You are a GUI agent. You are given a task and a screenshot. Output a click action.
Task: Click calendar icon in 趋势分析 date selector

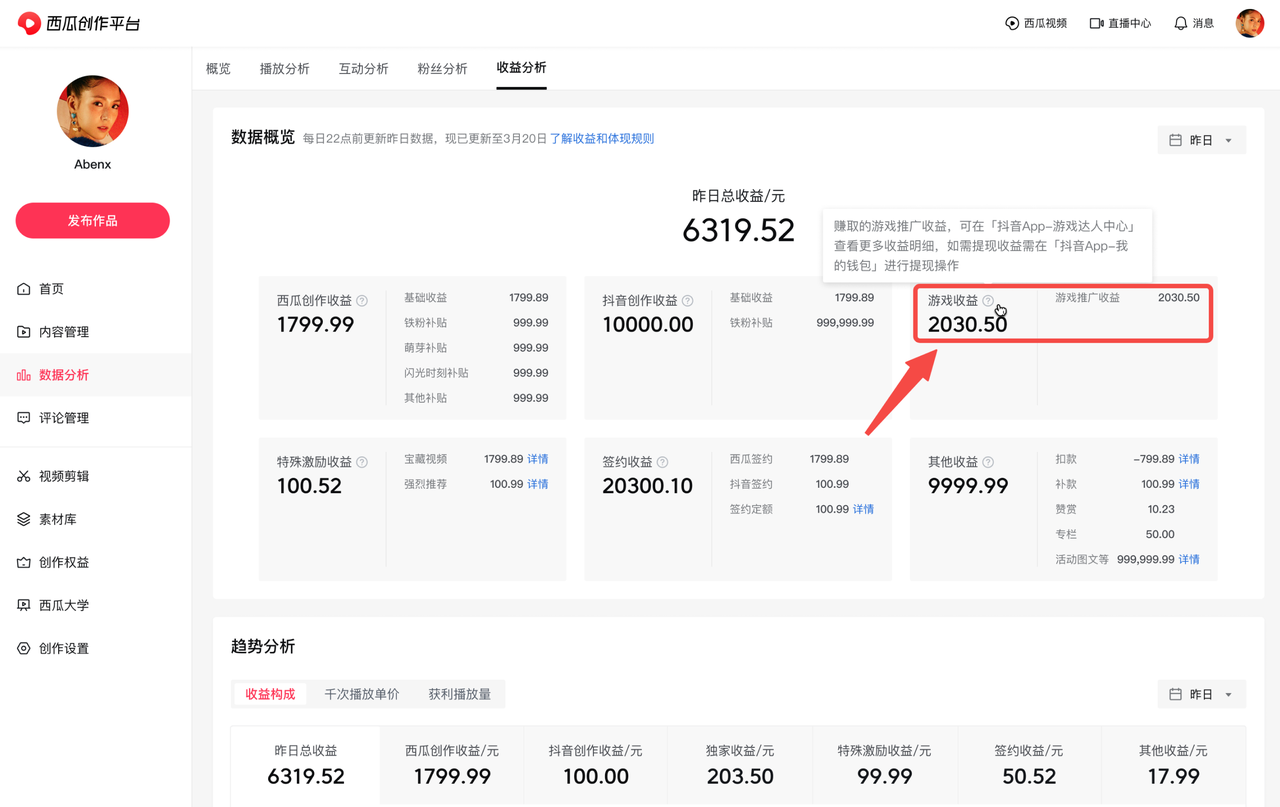[1176, 694]
